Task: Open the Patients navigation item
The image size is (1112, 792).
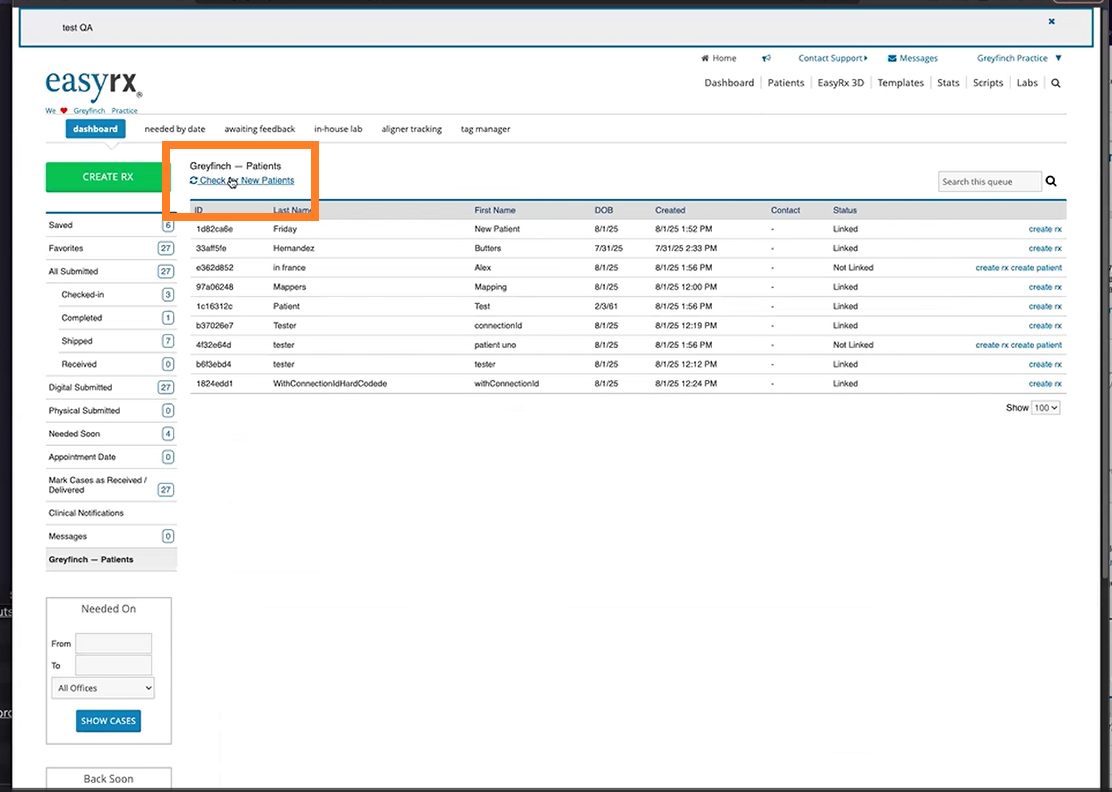Action: 786,83
